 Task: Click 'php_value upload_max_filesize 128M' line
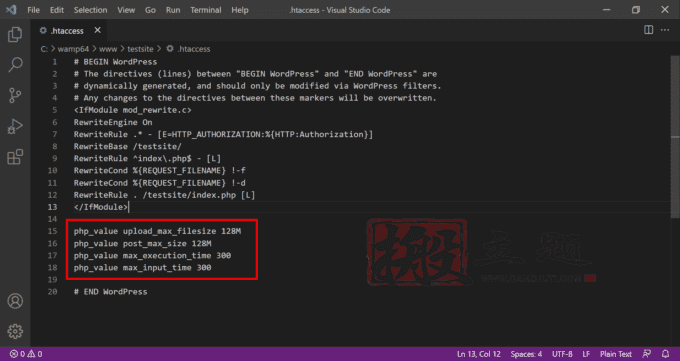(157, 231)
